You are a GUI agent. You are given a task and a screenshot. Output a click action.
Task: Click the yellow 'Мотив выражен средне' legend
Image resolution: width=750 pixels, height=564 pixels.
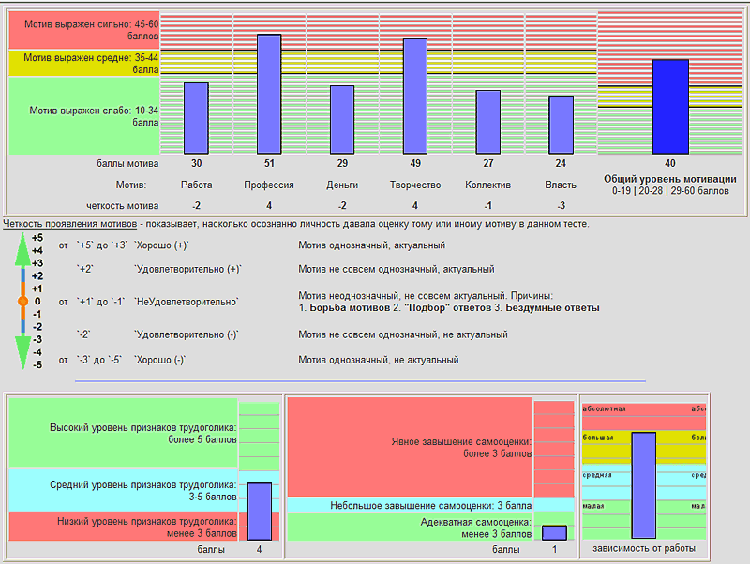pyautogui.click(x=84, y=64)
